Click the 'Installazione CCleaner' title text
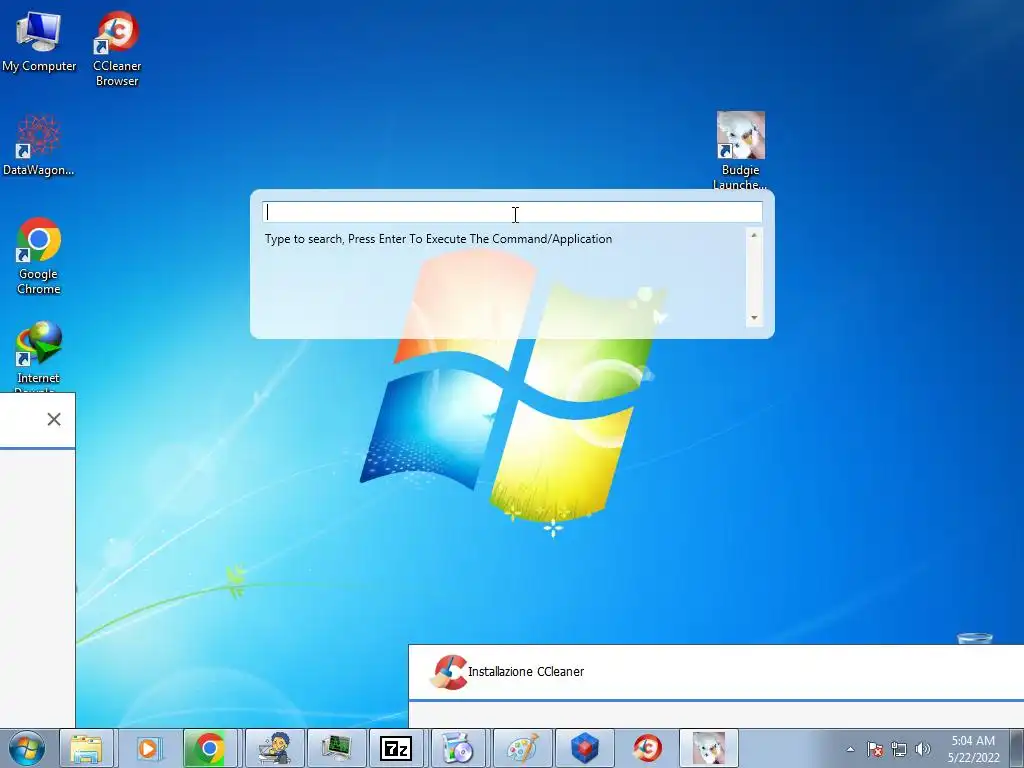 click(526, 671)
